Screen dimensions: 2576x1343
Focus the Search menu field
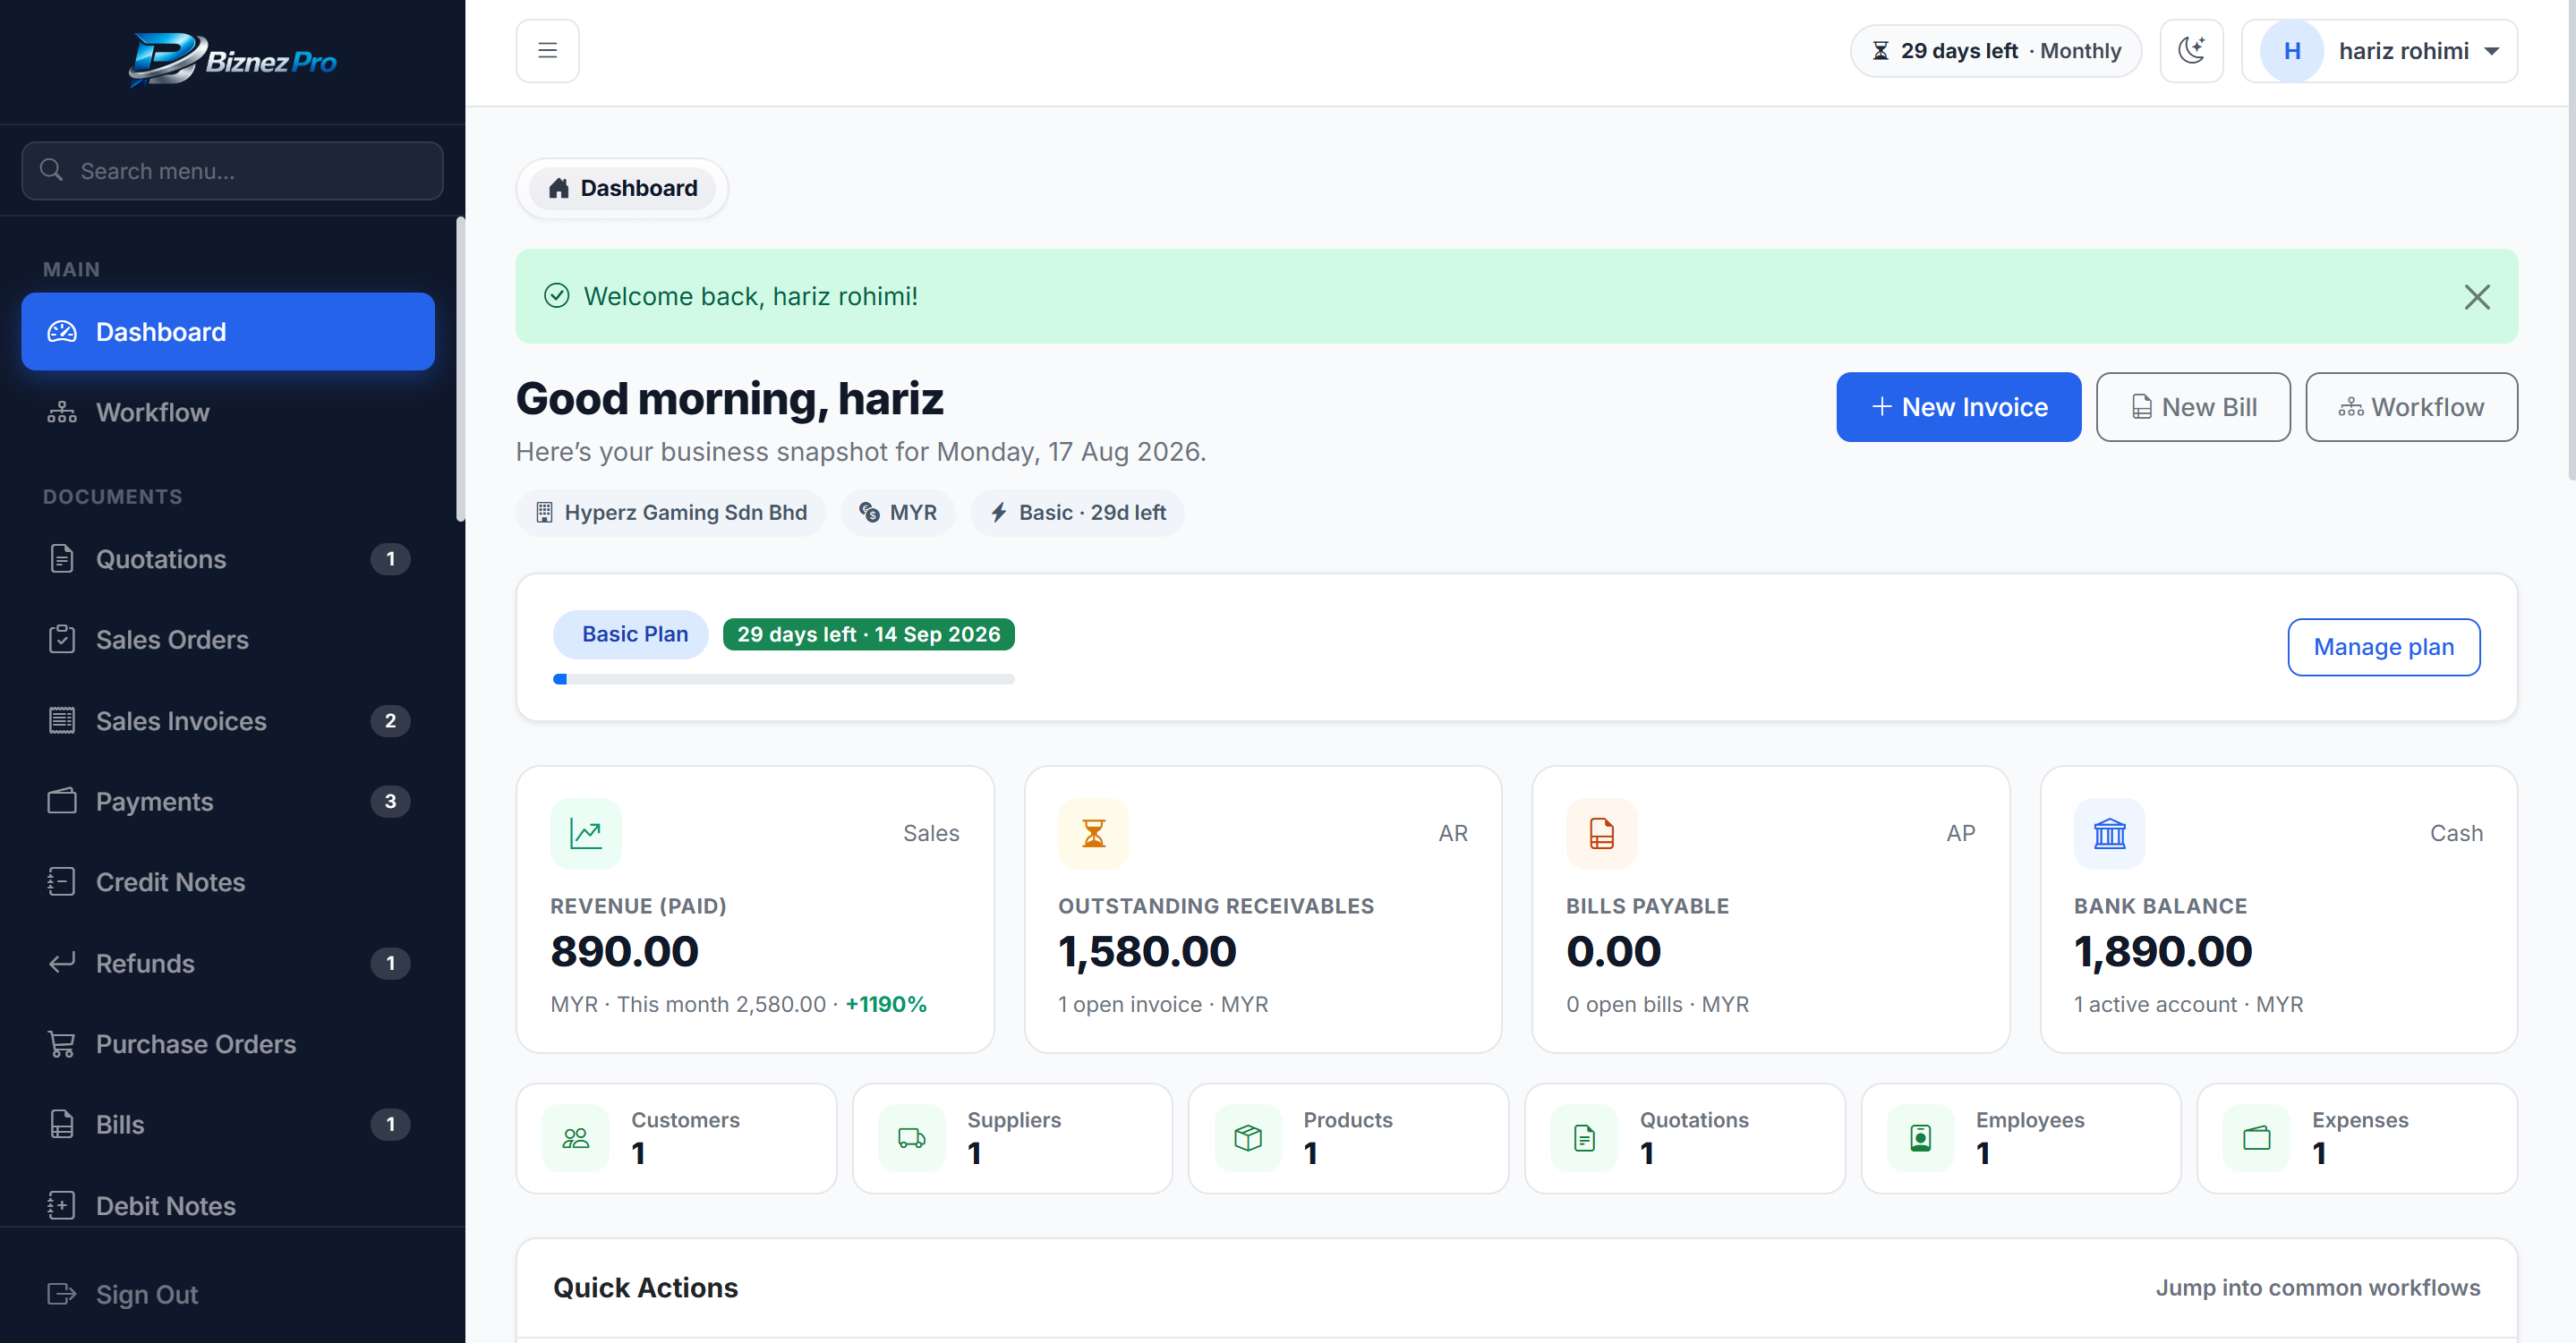coord(232,170)
